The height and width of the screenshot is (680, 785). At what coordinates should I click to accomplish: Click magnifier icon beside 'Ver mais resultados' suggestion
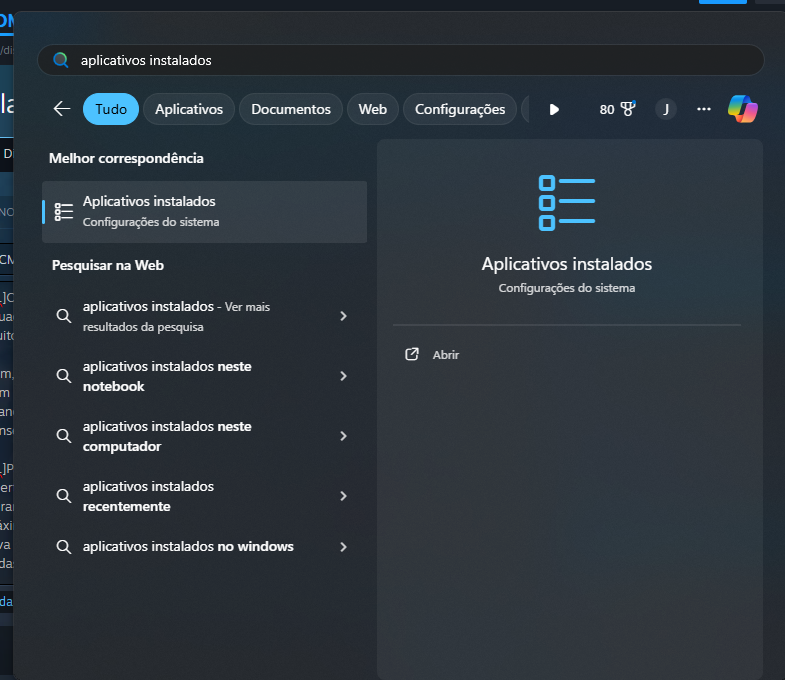[x=64, y=316]
